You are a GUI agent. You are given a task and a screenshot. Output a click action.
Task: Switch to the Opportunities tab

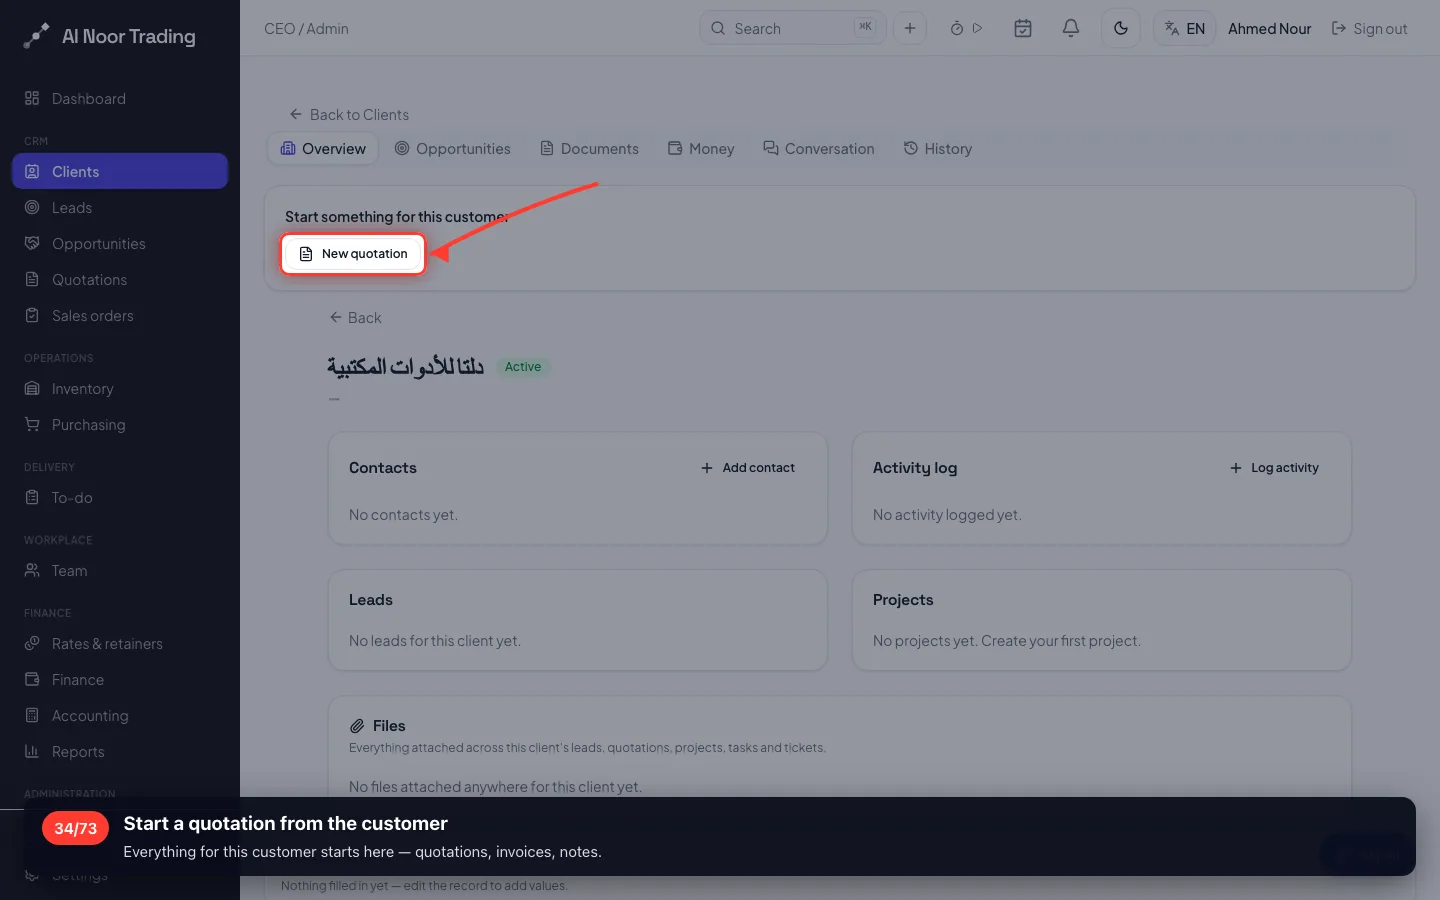pyautogui.click(x=452, y=148)
